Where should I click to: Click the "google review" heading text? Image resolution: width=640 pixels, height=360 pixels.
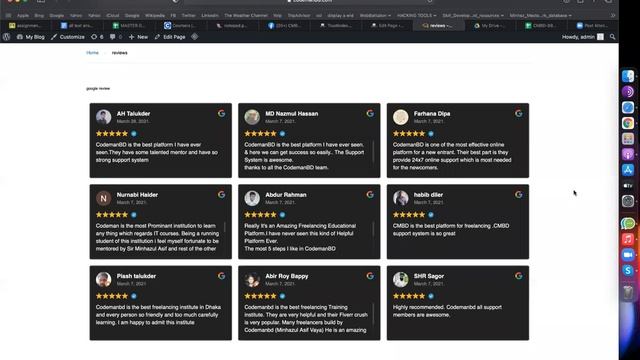pyautogui.click(x=98, y=88)
